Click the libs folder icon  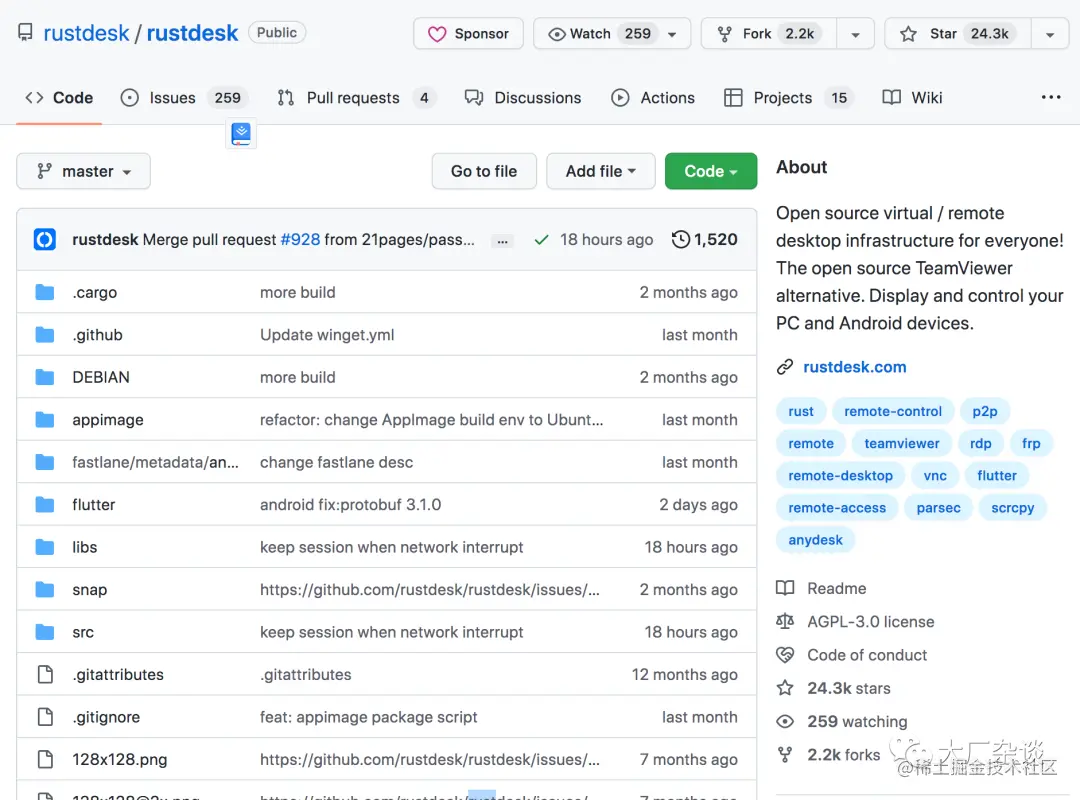point(45,547)
